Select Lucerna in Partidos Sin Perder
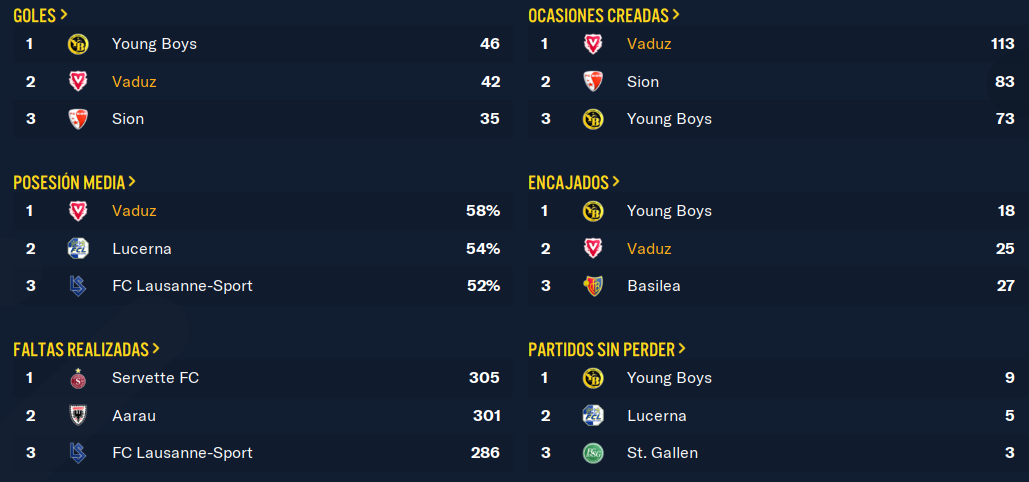Viewport: 1029px width, 482px height. [657, 416]
